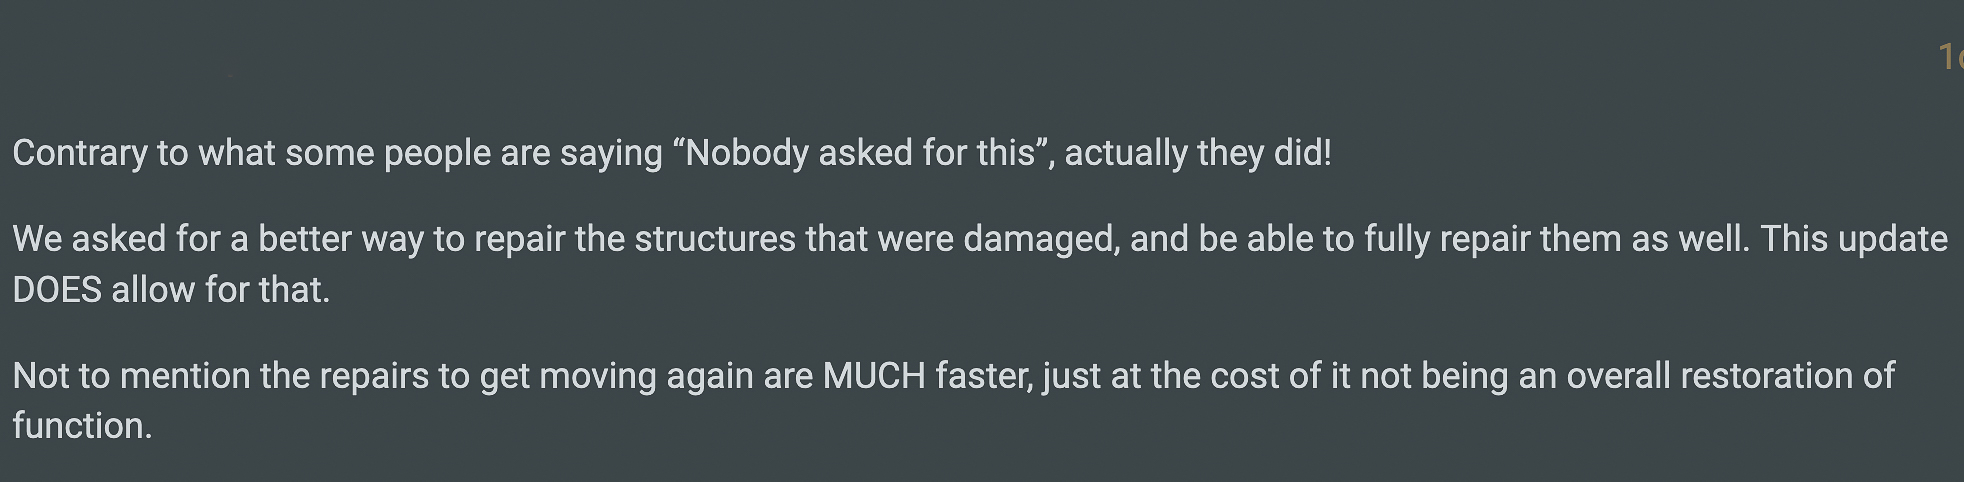1964x482 pixels.
Task: Click the words "overall restoration of"
Action: click(1730, 376)
